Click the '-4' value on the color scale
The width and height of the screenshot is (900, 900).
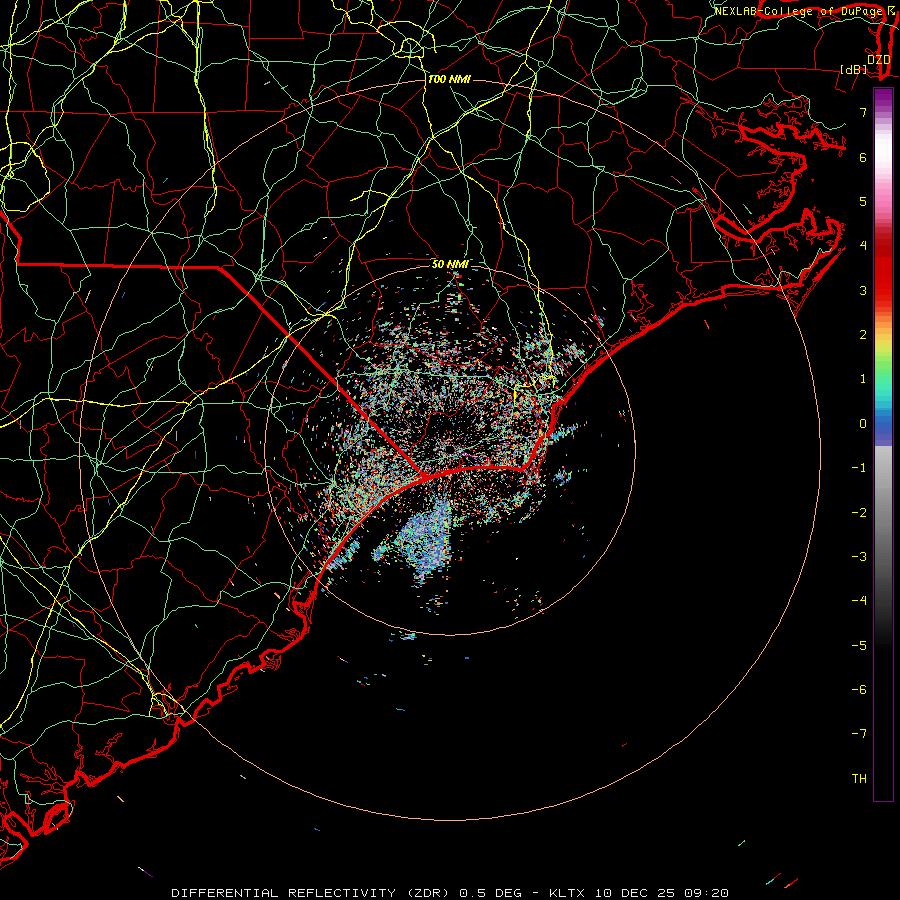859,601
